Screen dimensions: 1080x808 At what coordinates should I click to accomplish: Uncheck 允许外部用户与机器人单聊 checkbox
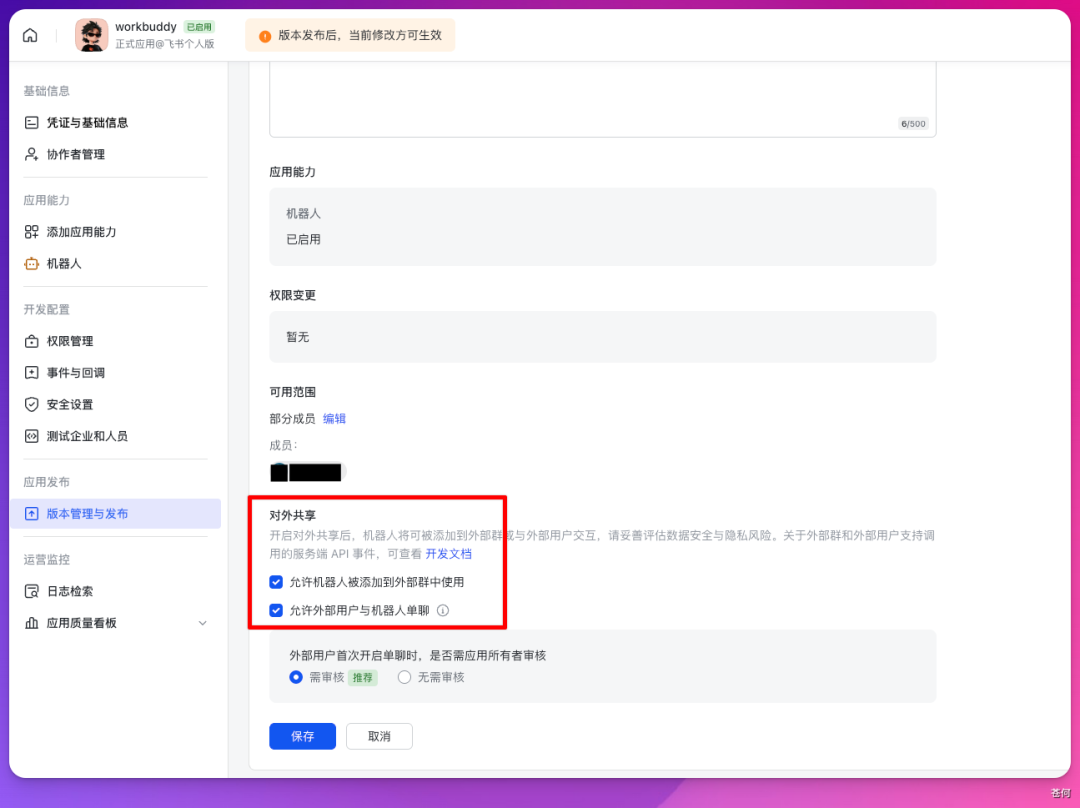pos(276,610)
